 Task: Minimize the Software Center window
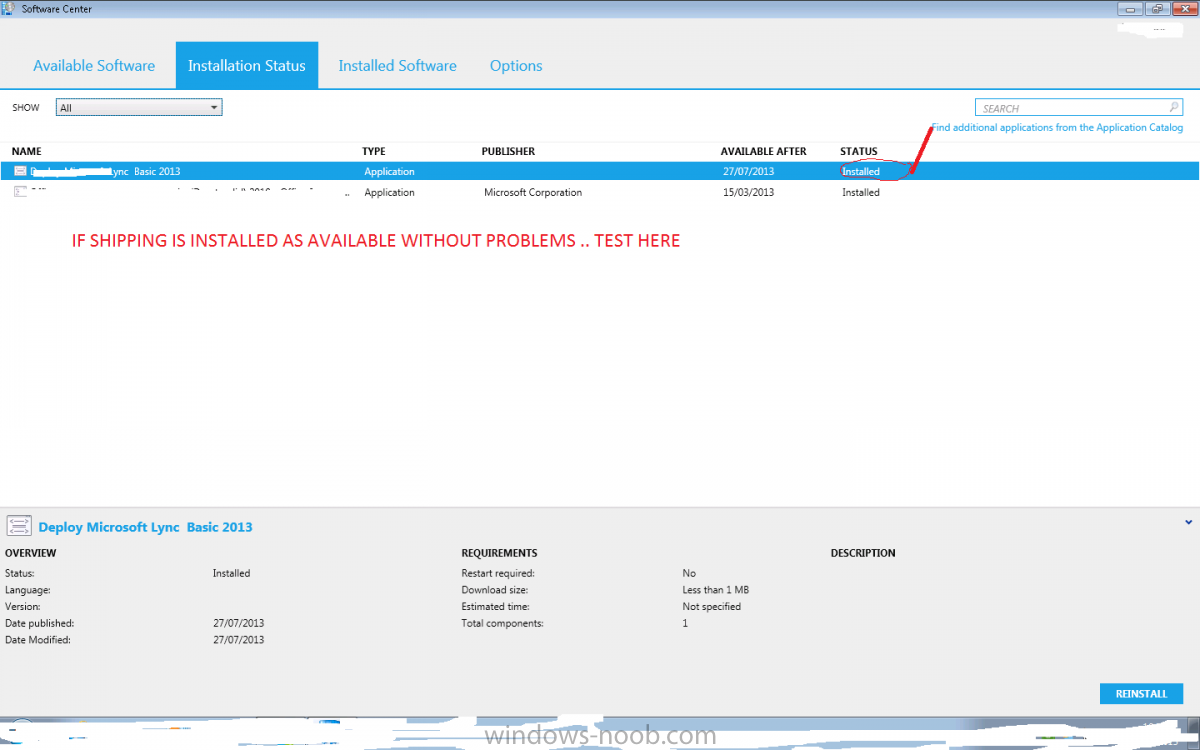point(1130,8)
